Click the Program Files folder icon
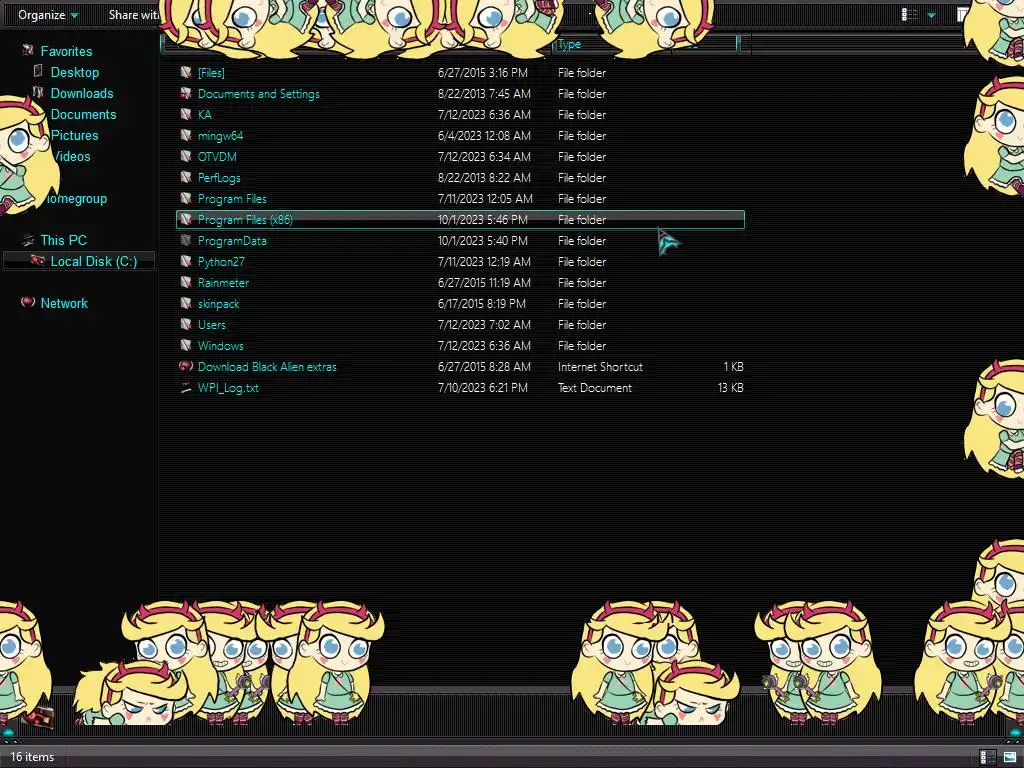The height and width of the screenshot is (768, 1024). [186, 198]
